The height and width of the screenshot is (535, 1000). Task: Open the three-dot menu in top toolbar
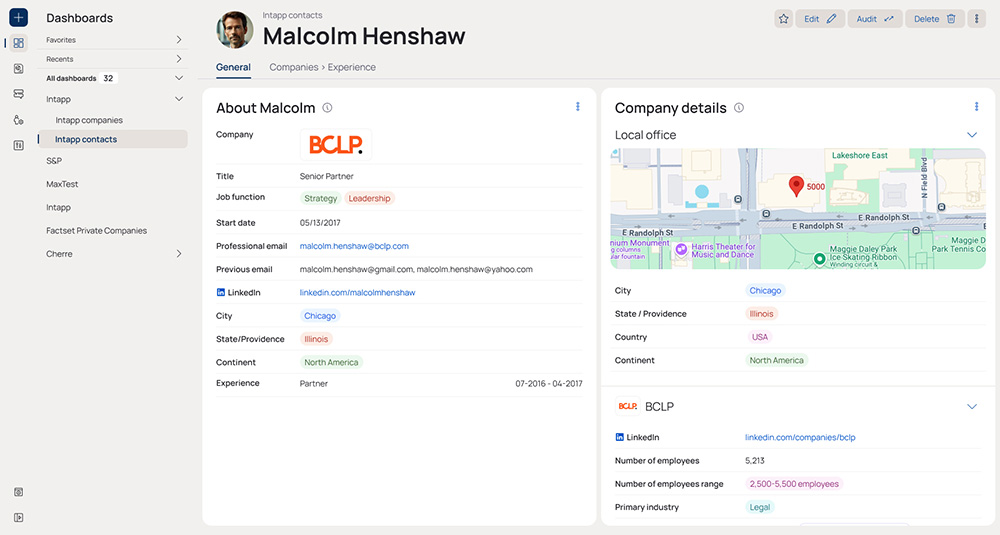977,18
